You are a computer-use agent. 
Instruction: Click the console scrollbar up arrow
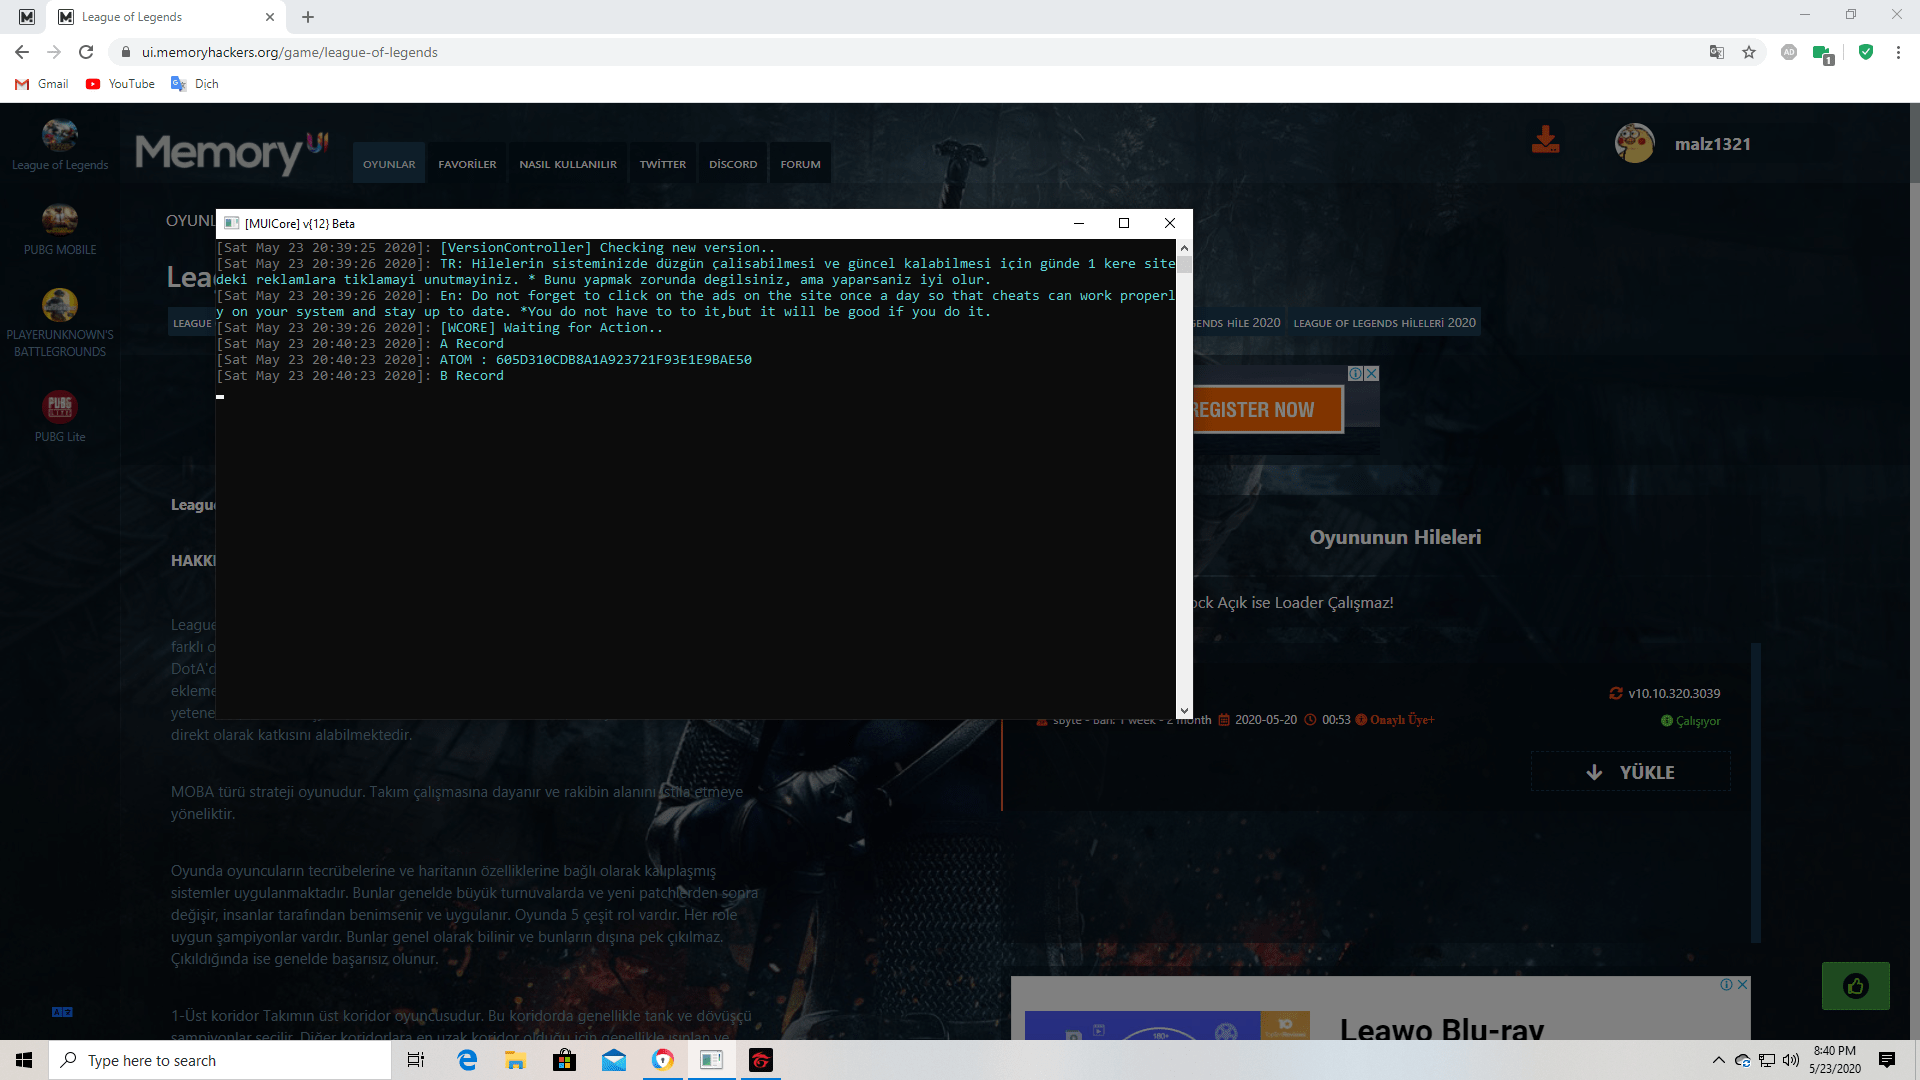tap(1184, 248)
